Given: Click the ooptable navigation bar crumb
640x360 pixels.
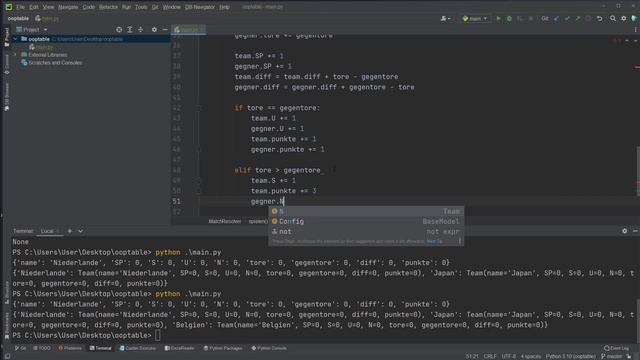Looking at the screenshot, I should tap(18, 18).
